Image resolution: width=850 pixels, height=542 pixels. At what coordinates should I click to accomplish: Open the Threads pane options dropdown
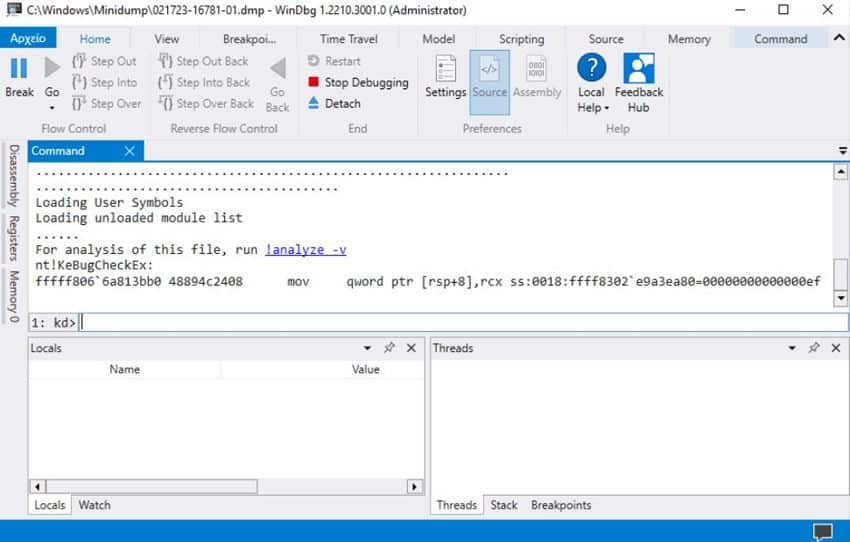coord(792,348)
